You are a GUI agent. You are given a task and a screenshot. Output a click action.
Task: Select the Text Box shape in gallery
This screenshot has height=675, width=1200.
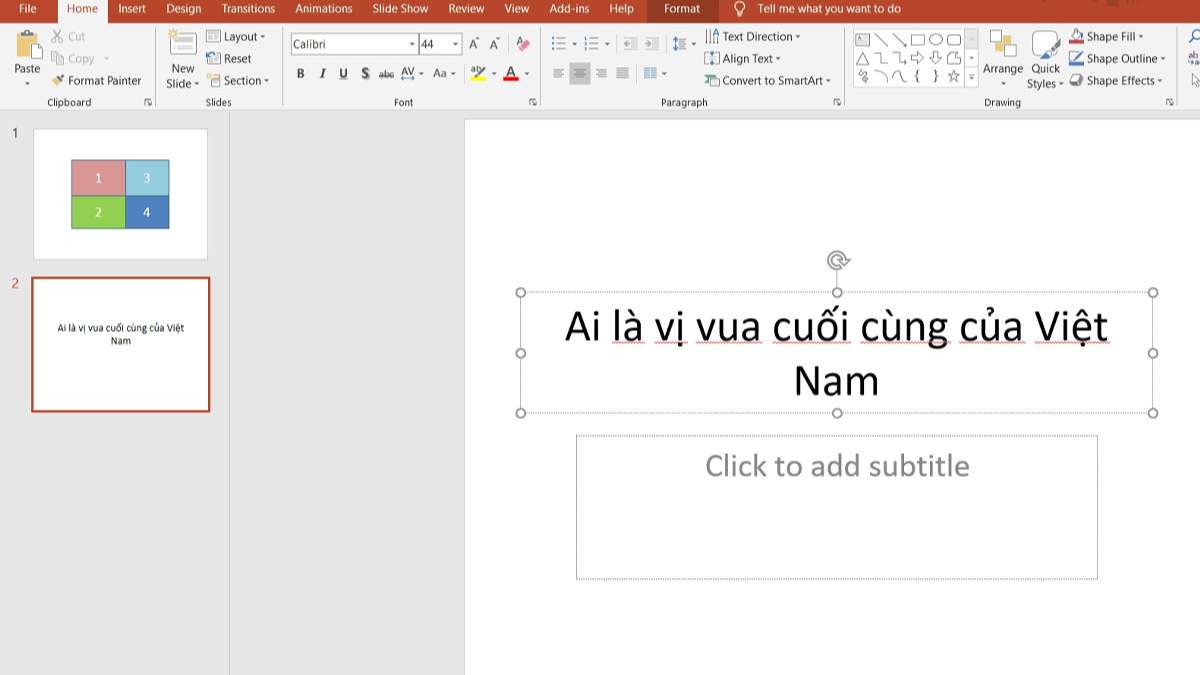861,40
